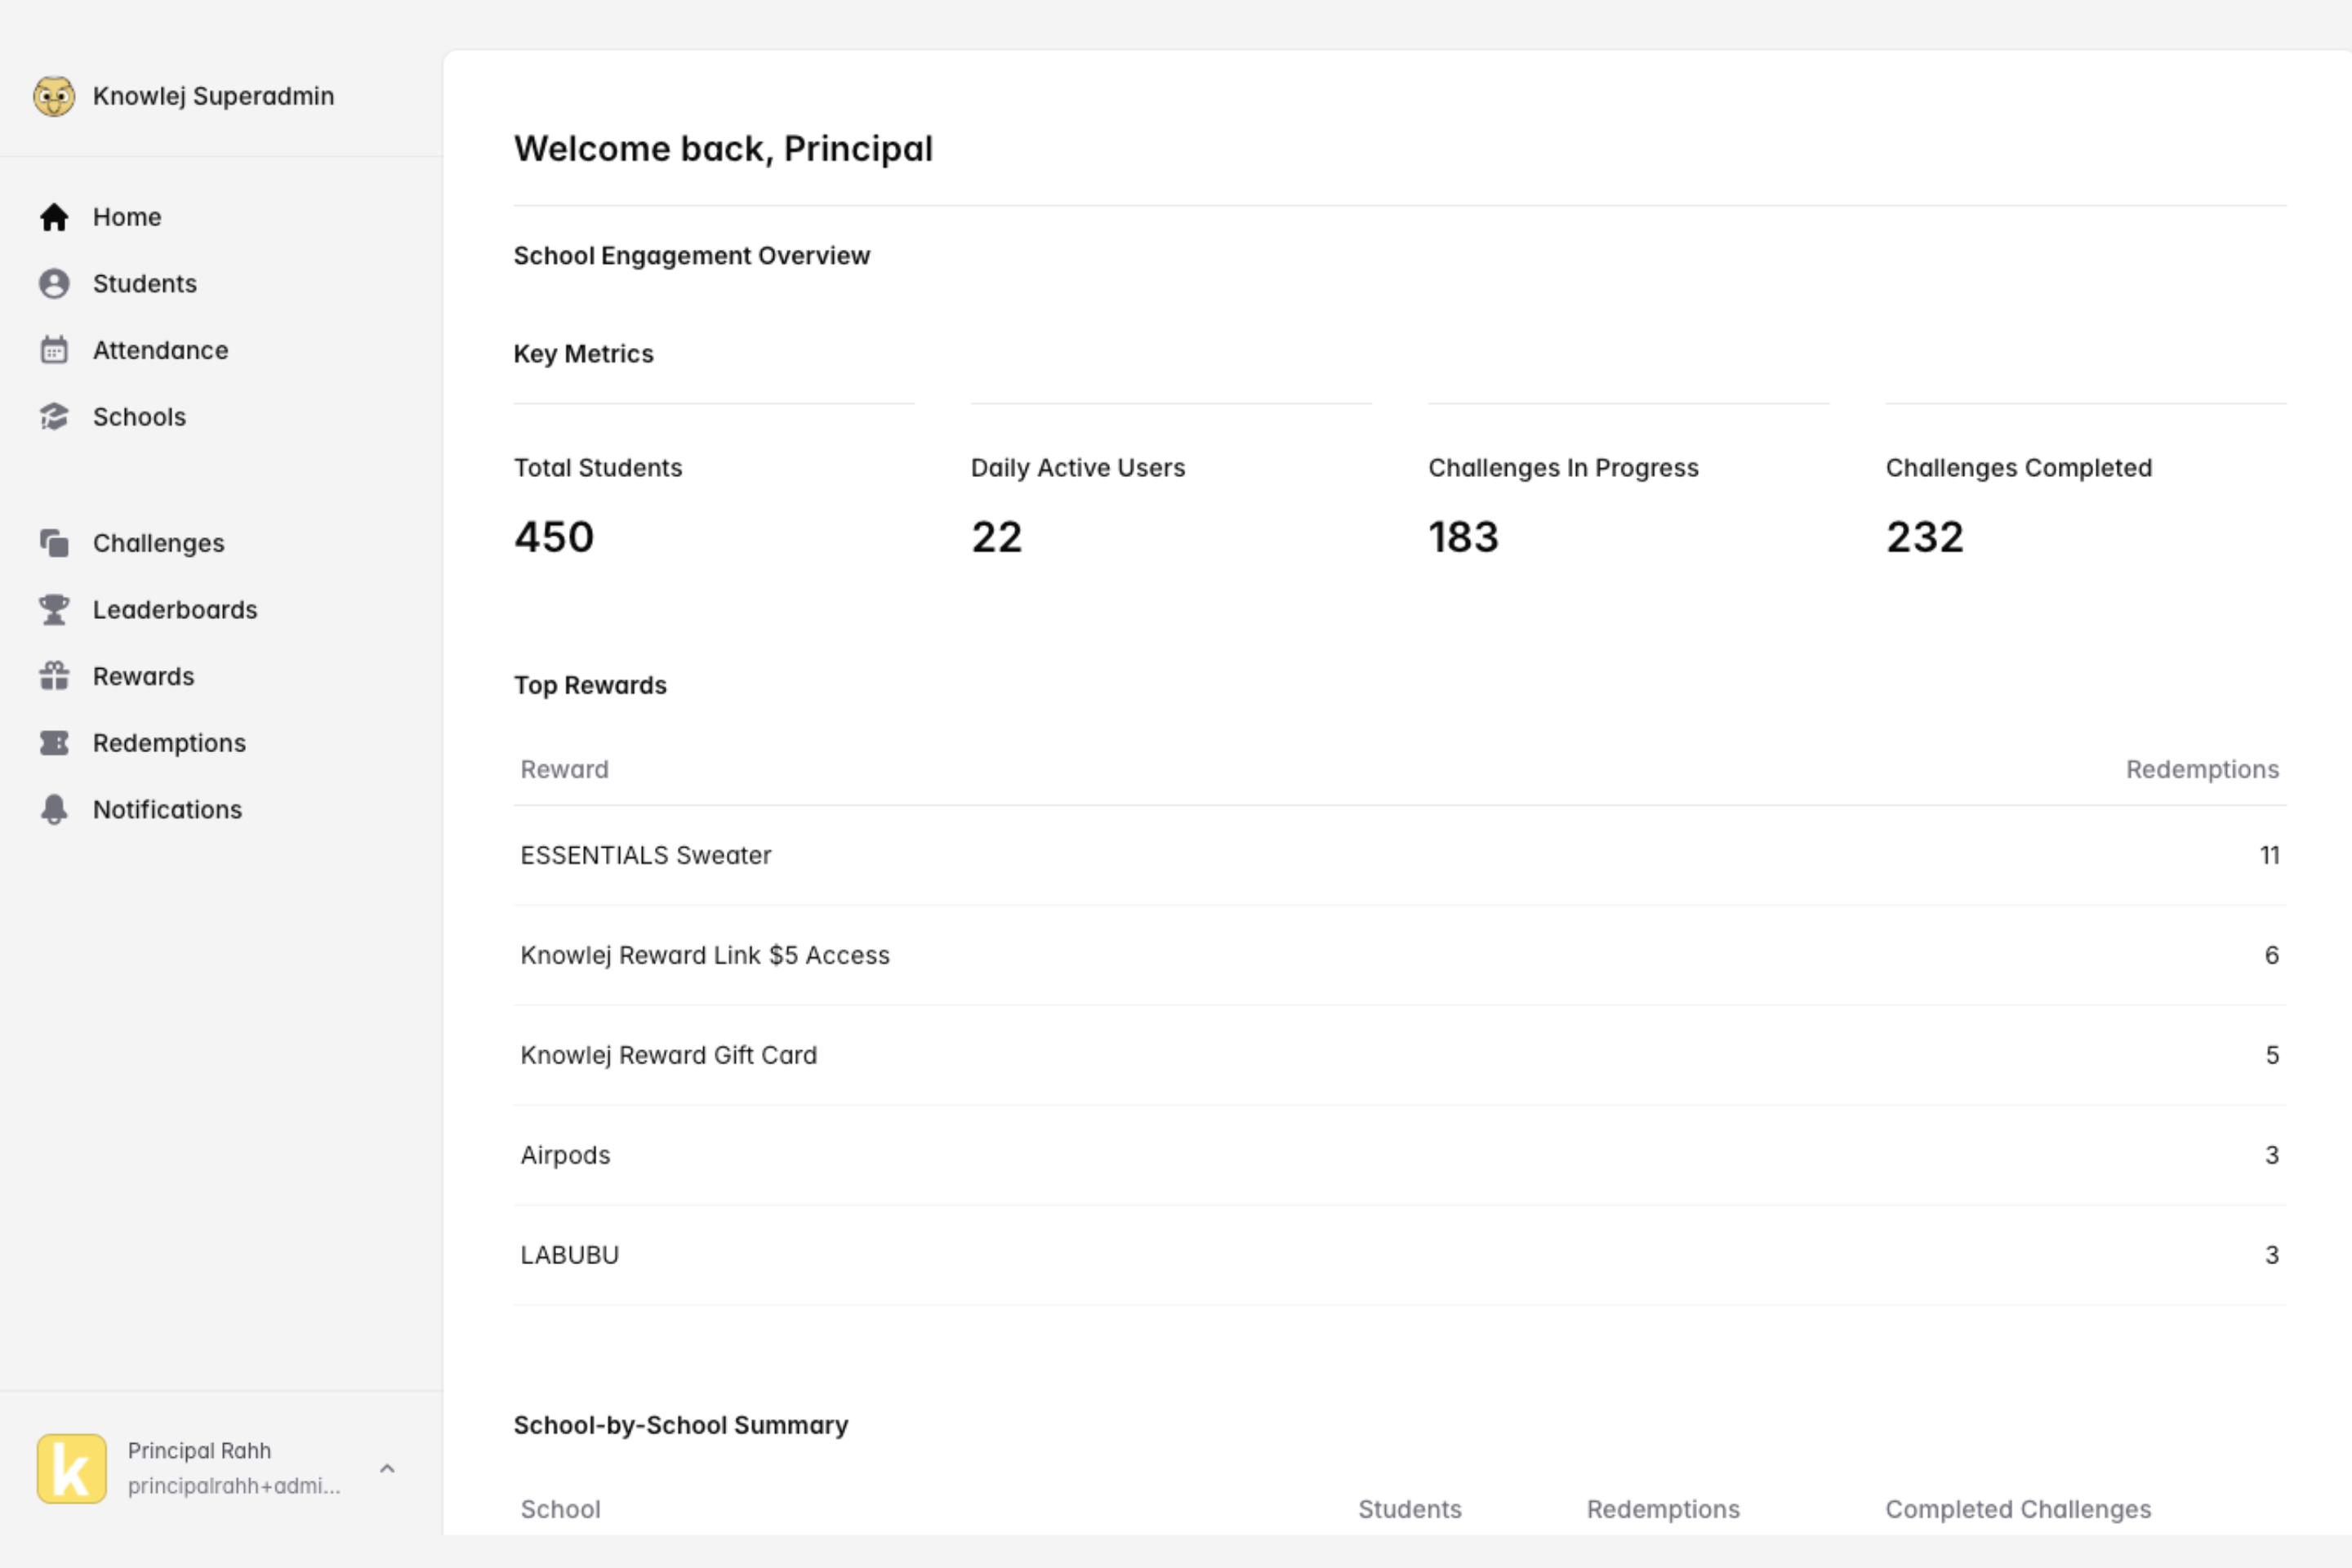Click the Leaderboards trophy icon
The width and height of the screenshot is (2352, 1568).
coord(54,610)
